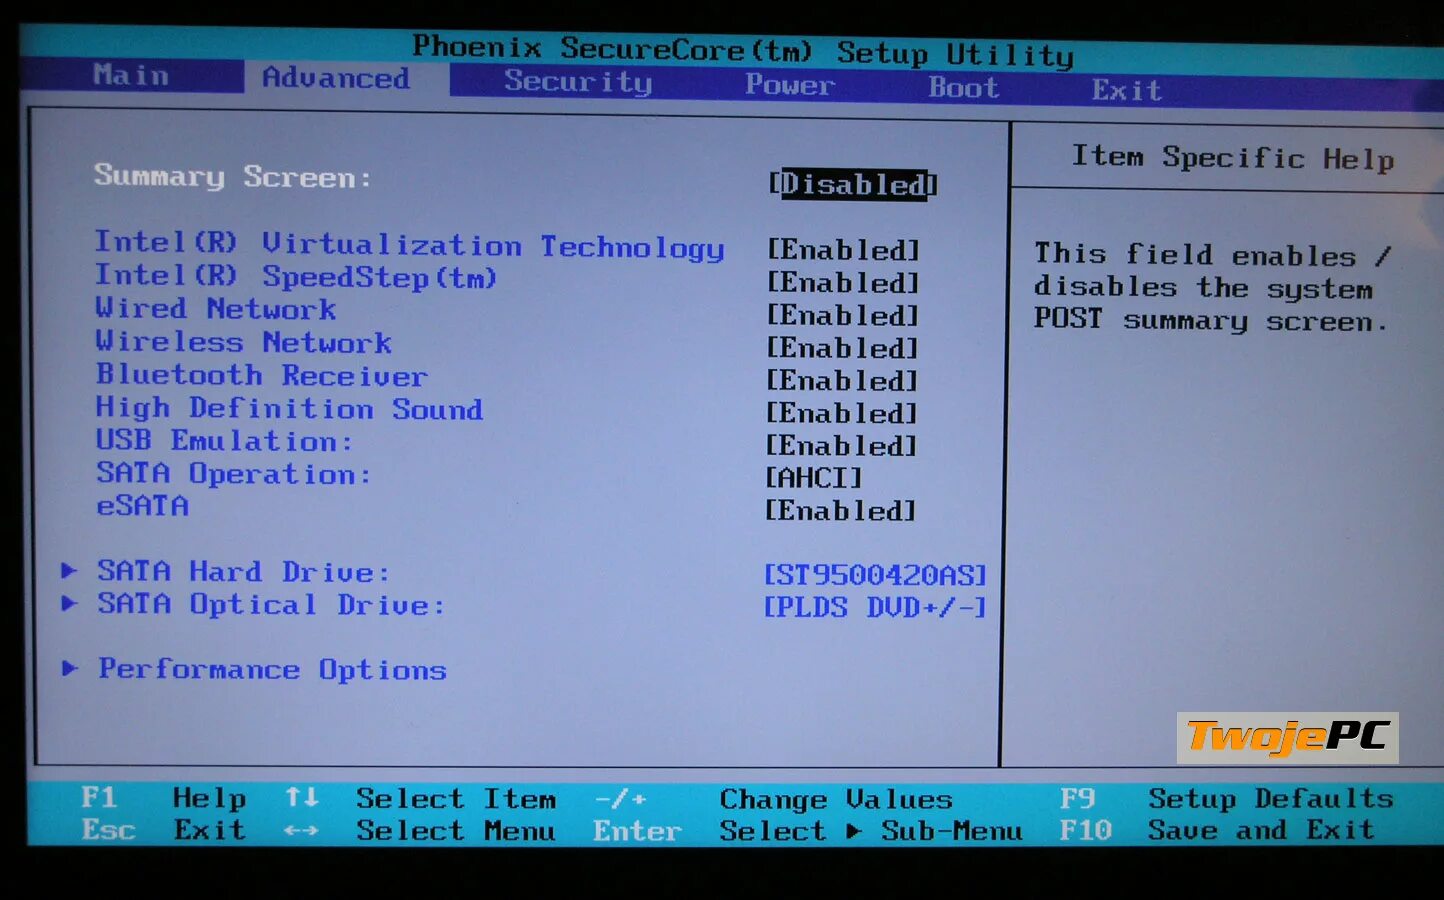Toggle Bluetooth Receiver Enabled value

pyautogui.click(x=843, y=381)
